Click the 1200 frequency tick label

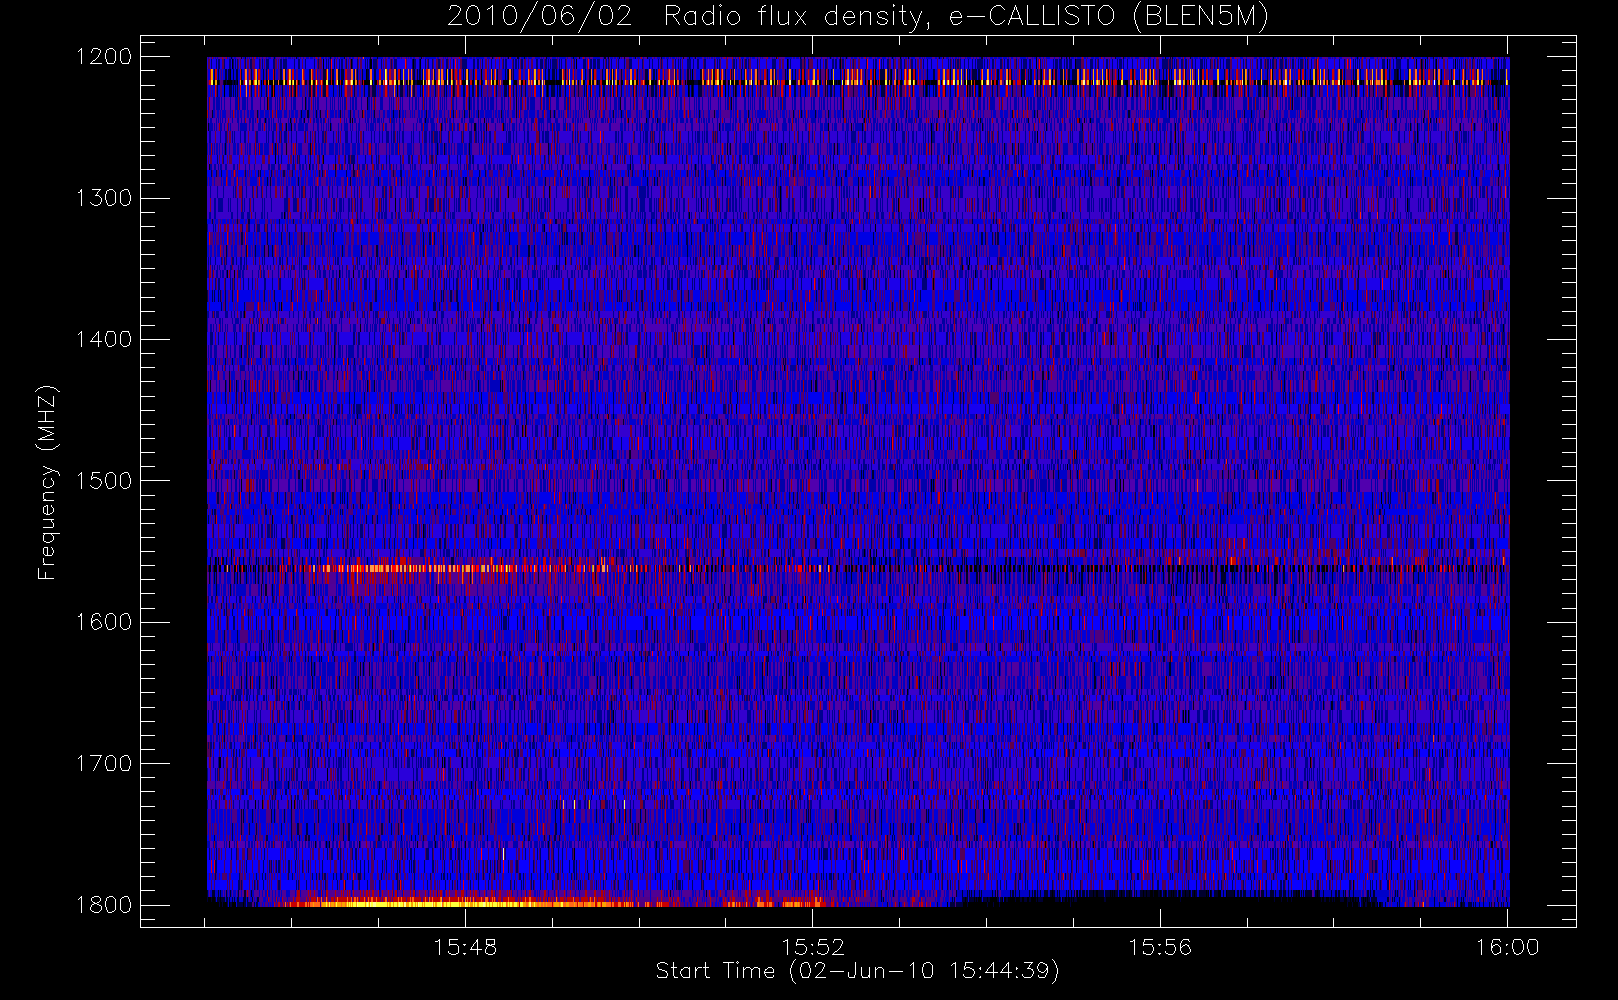pyautogui.click(x=104, y=57)
